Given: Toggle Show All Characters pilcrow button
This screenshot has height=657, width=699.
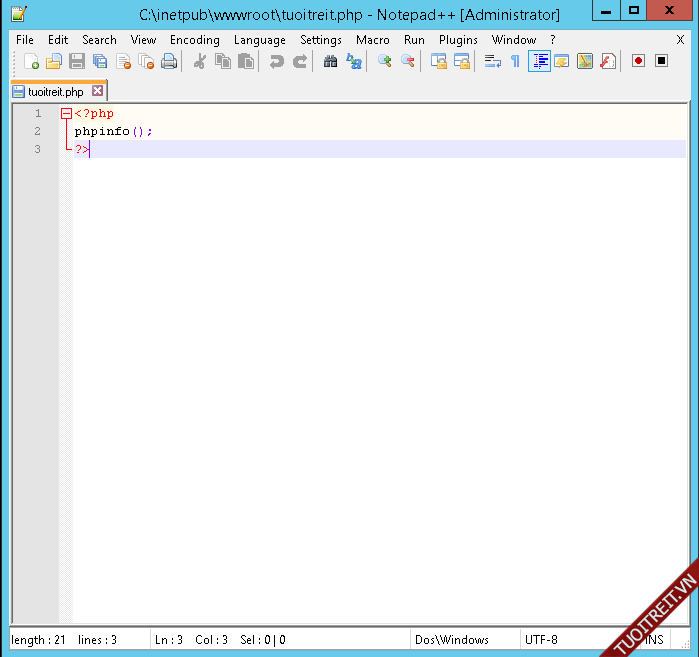Looking at the screenshot, I should tap(515, 61).
